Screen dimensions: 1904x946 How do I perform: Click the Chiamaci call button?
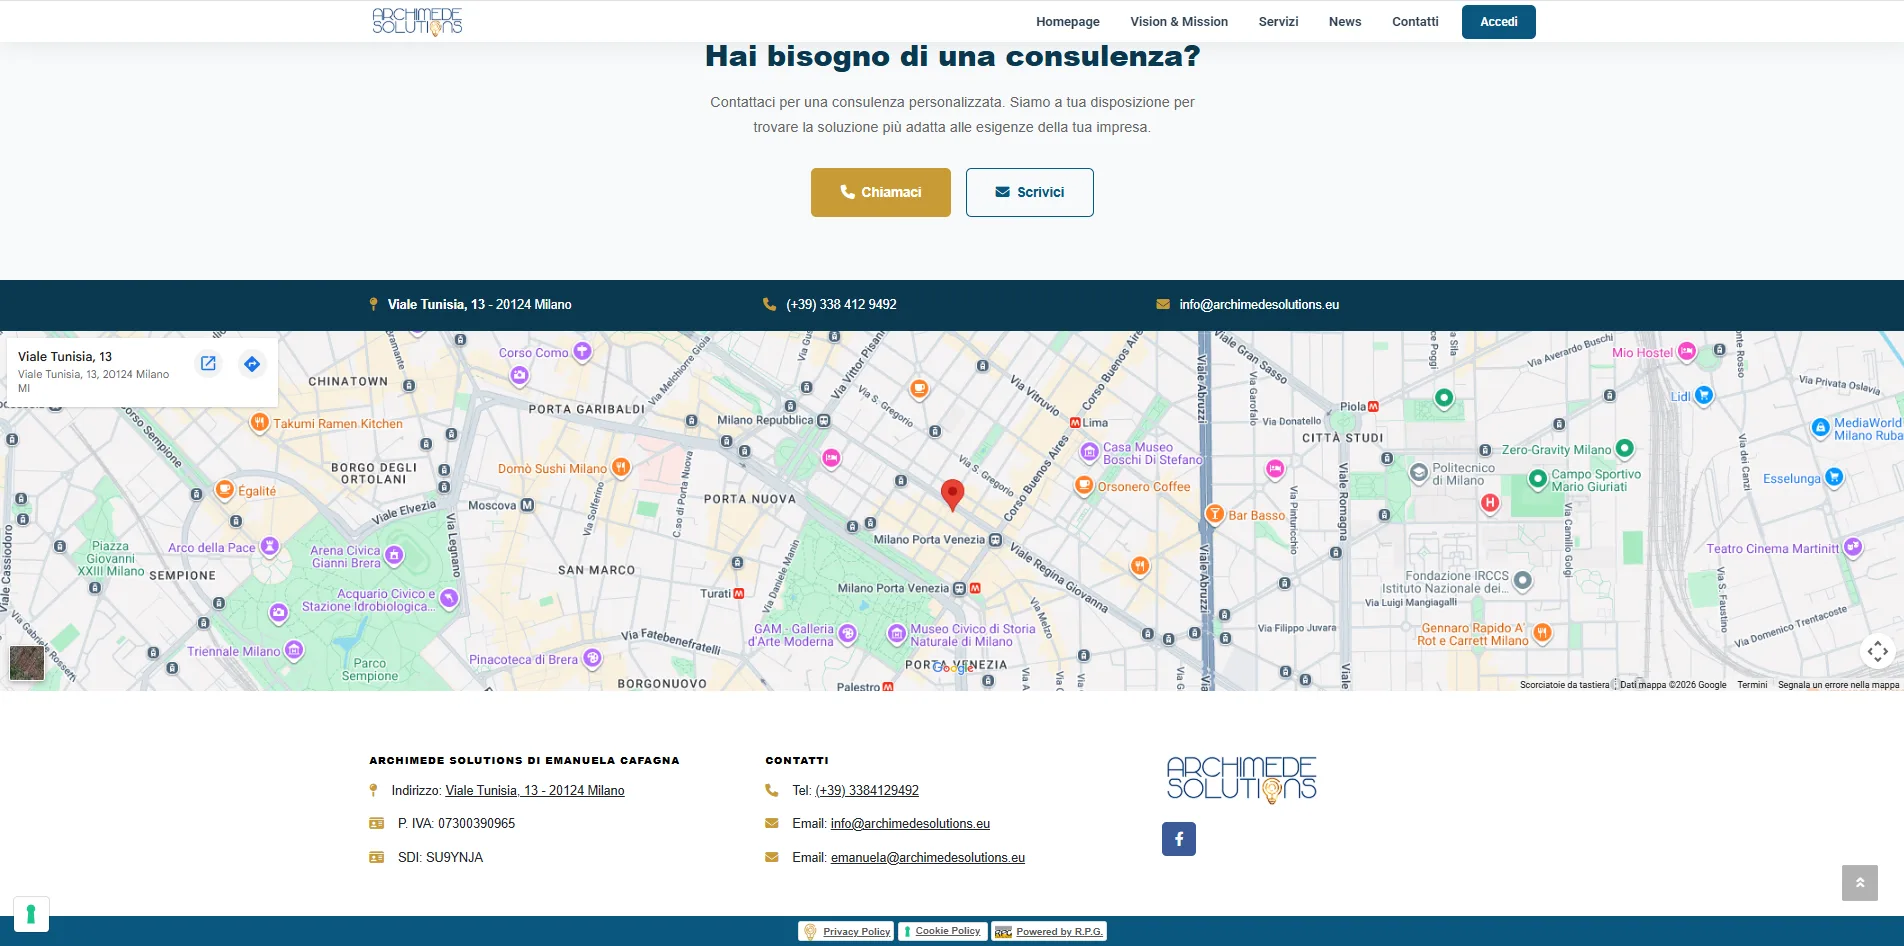(881, 192)
